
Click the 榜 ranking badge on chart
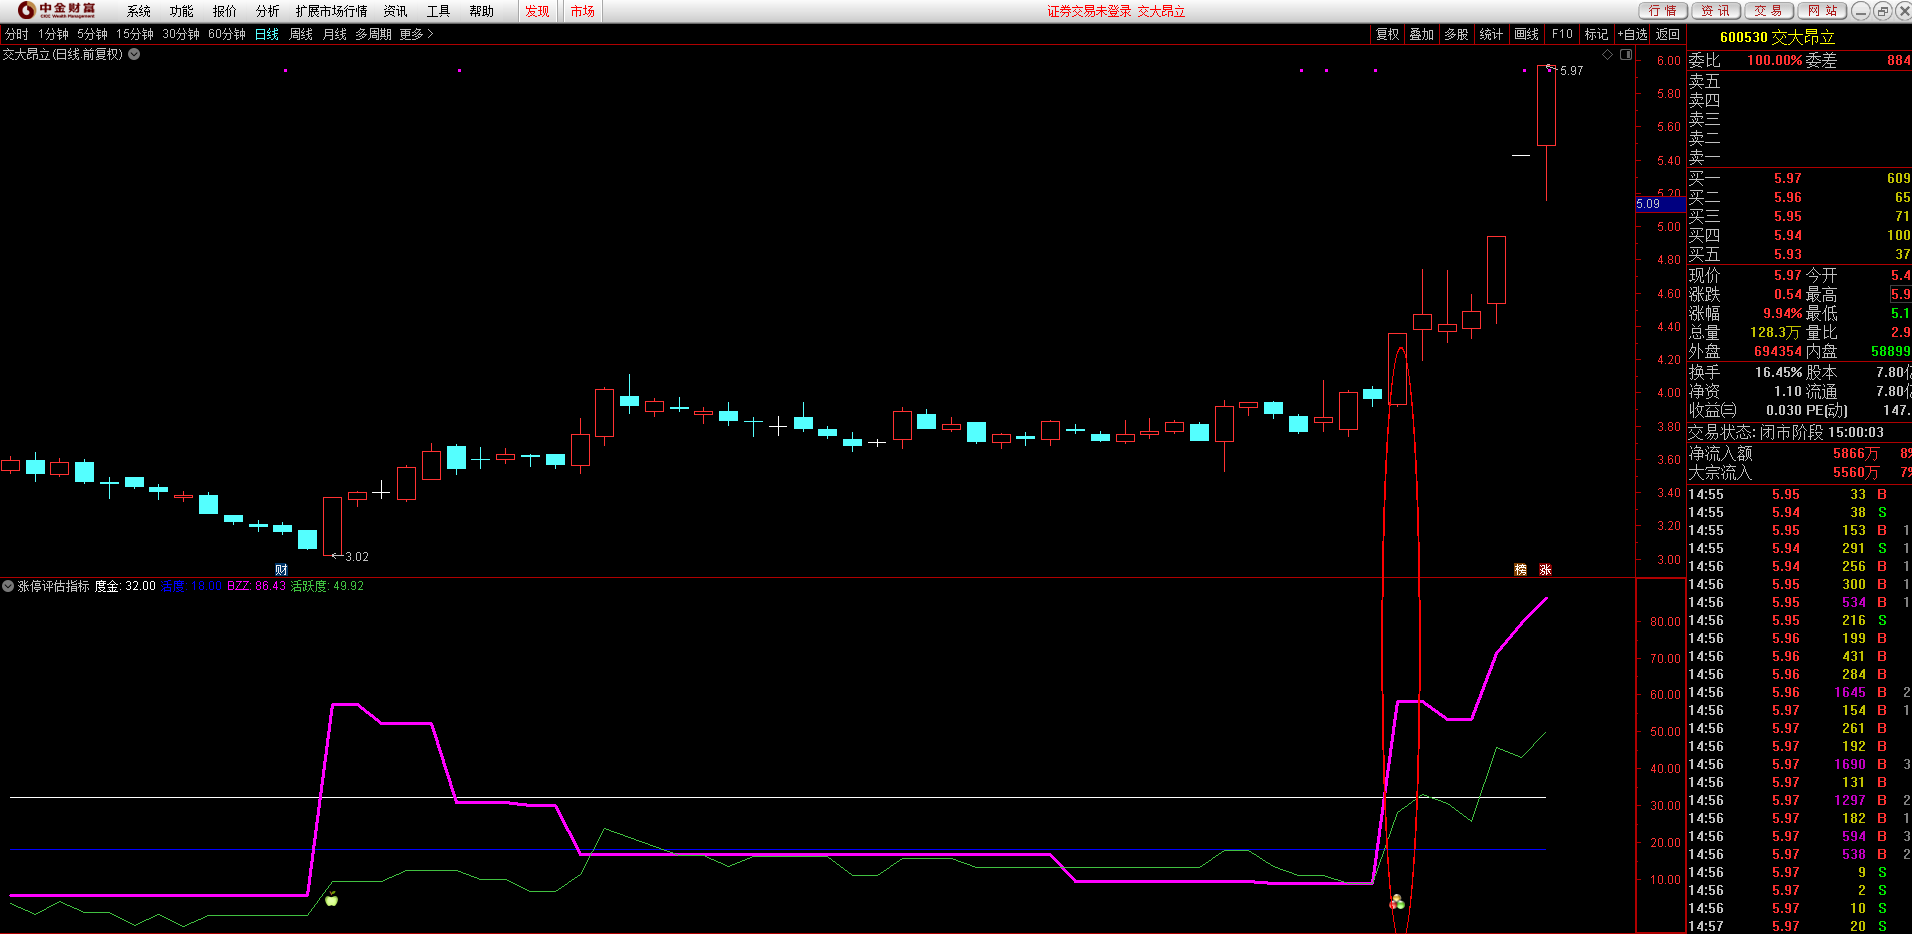pos(1520,570)
